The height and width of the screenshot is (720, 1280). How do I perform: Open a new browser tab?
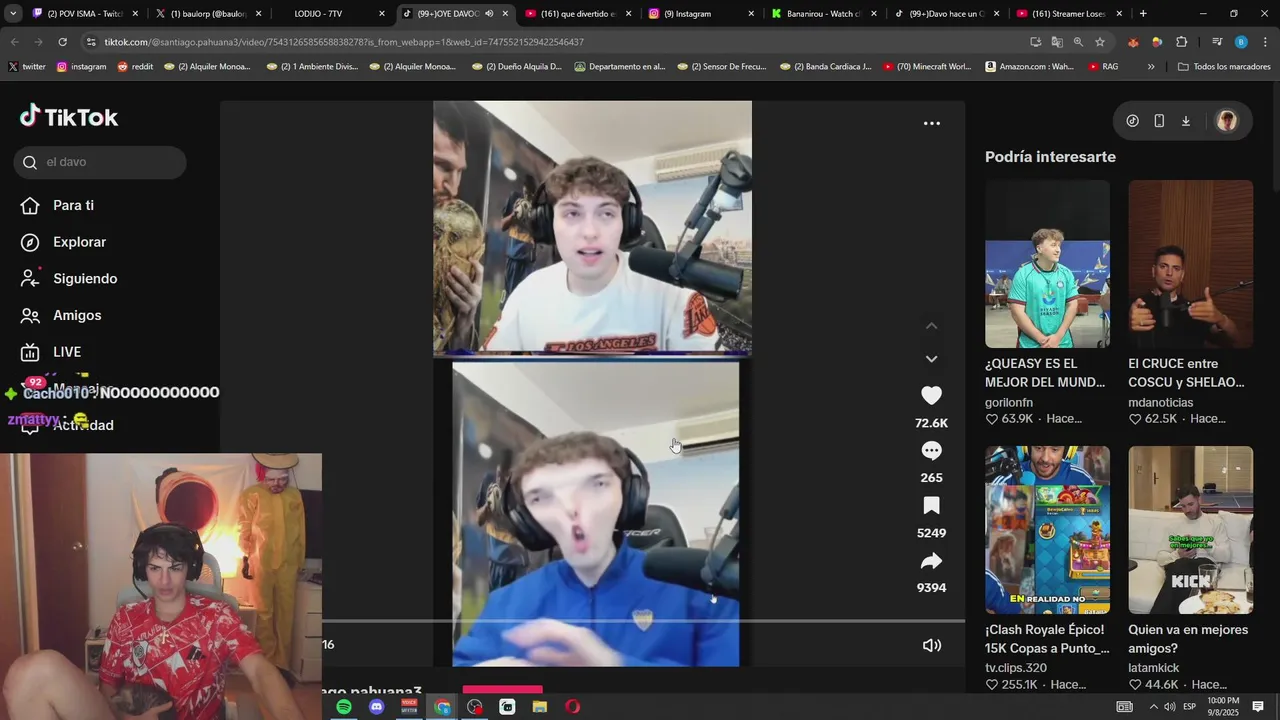[1143, 14]
